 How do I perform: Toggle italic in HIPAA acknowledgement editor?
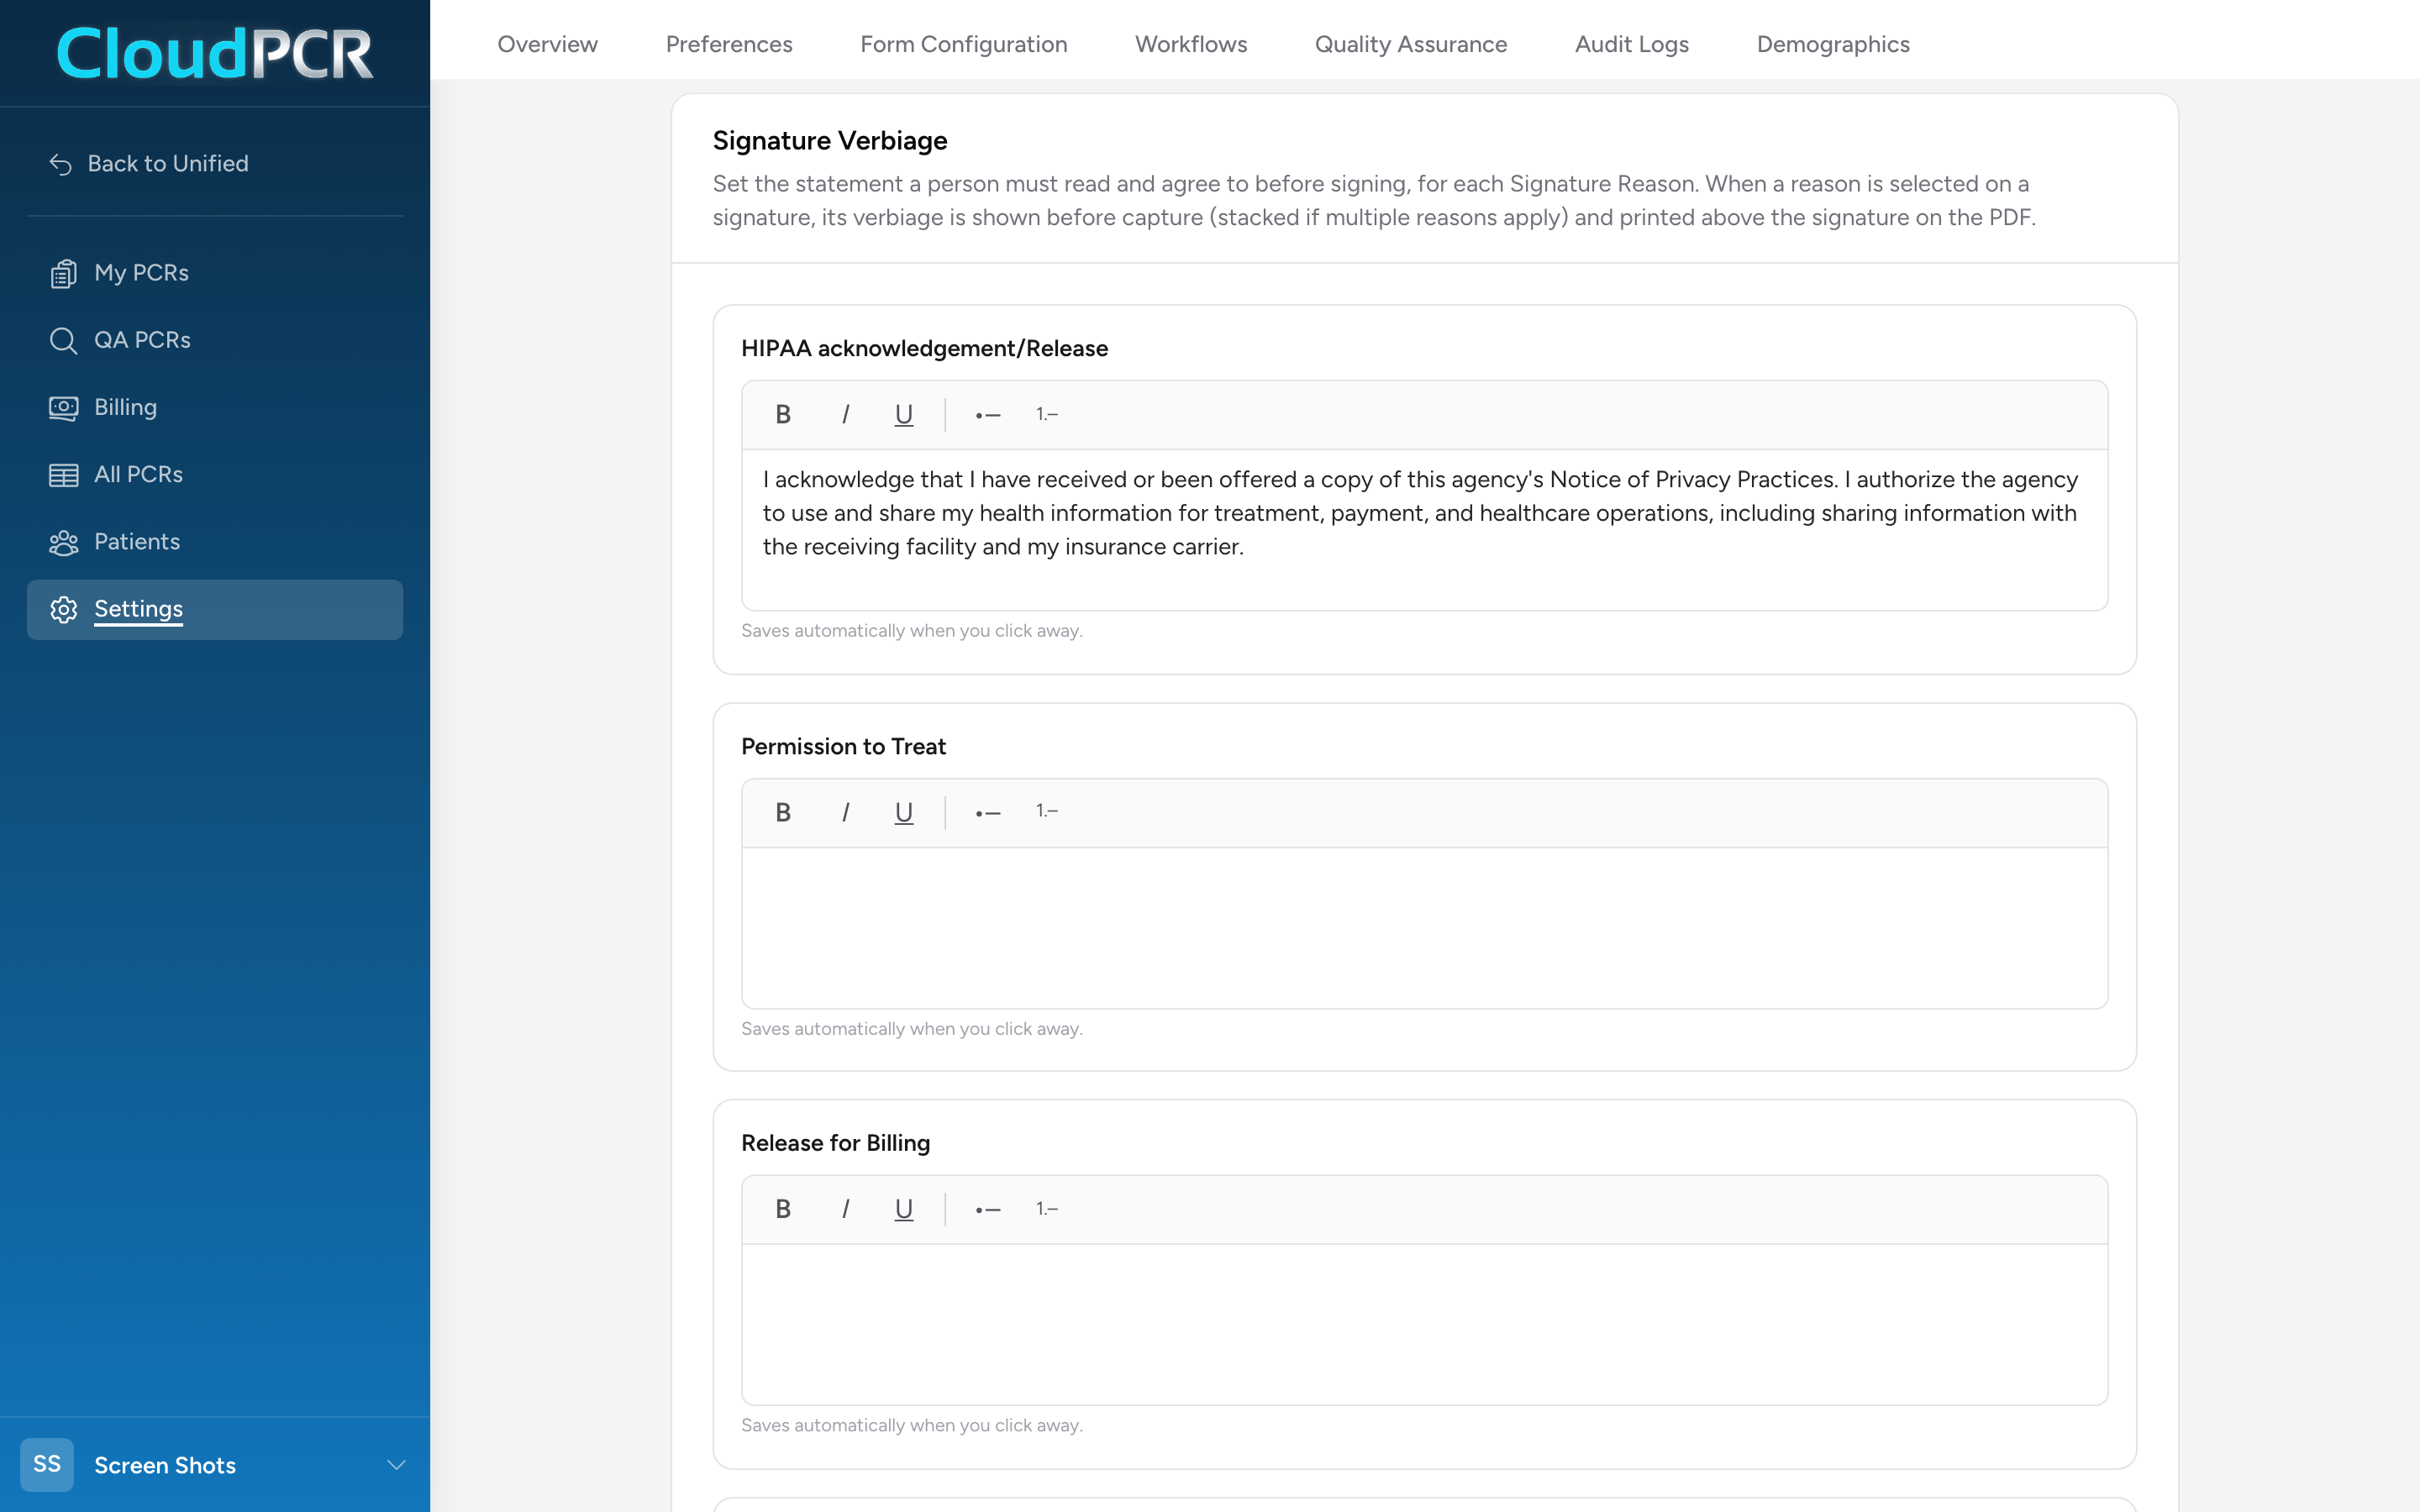(x=845, y=414)
